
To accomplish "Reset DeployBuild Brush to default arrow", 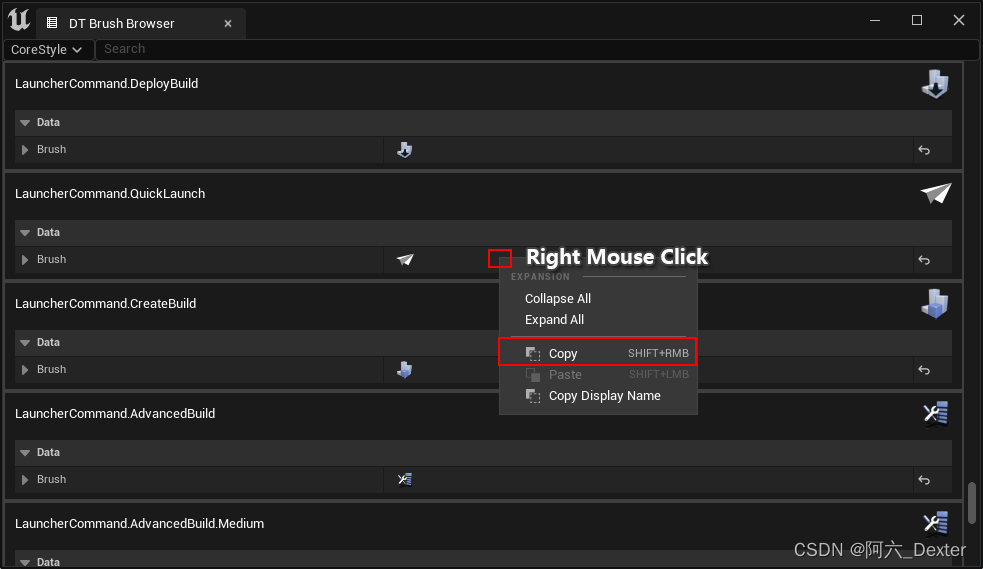I will point(924,150).
